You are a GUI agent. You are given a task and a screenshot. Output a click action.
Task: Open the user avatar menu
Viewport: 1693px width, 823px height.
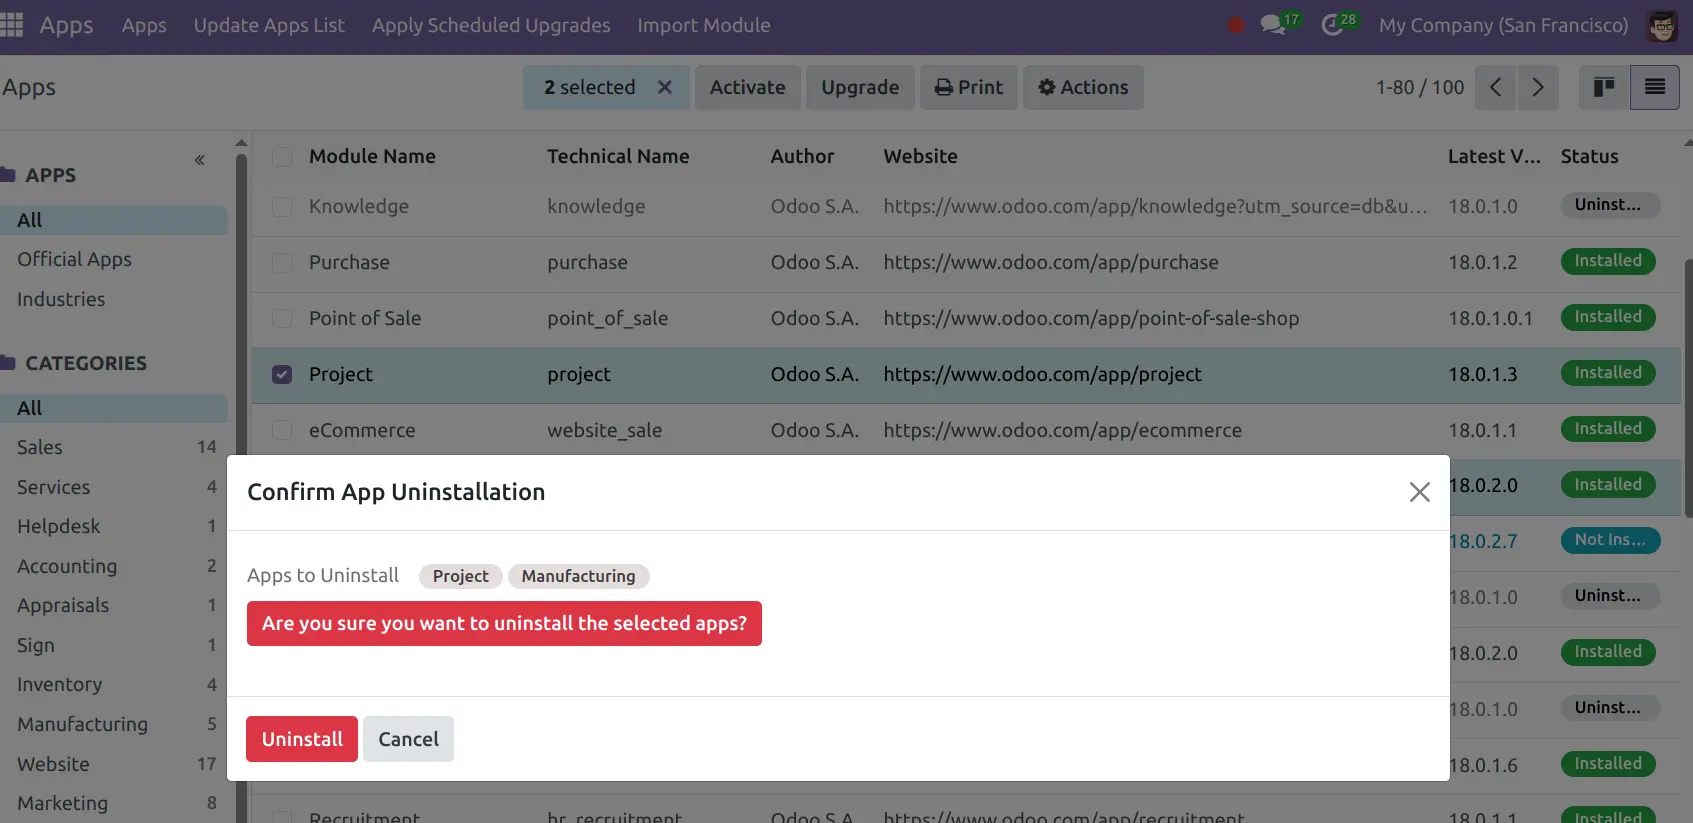click(x=1662, y=26)
